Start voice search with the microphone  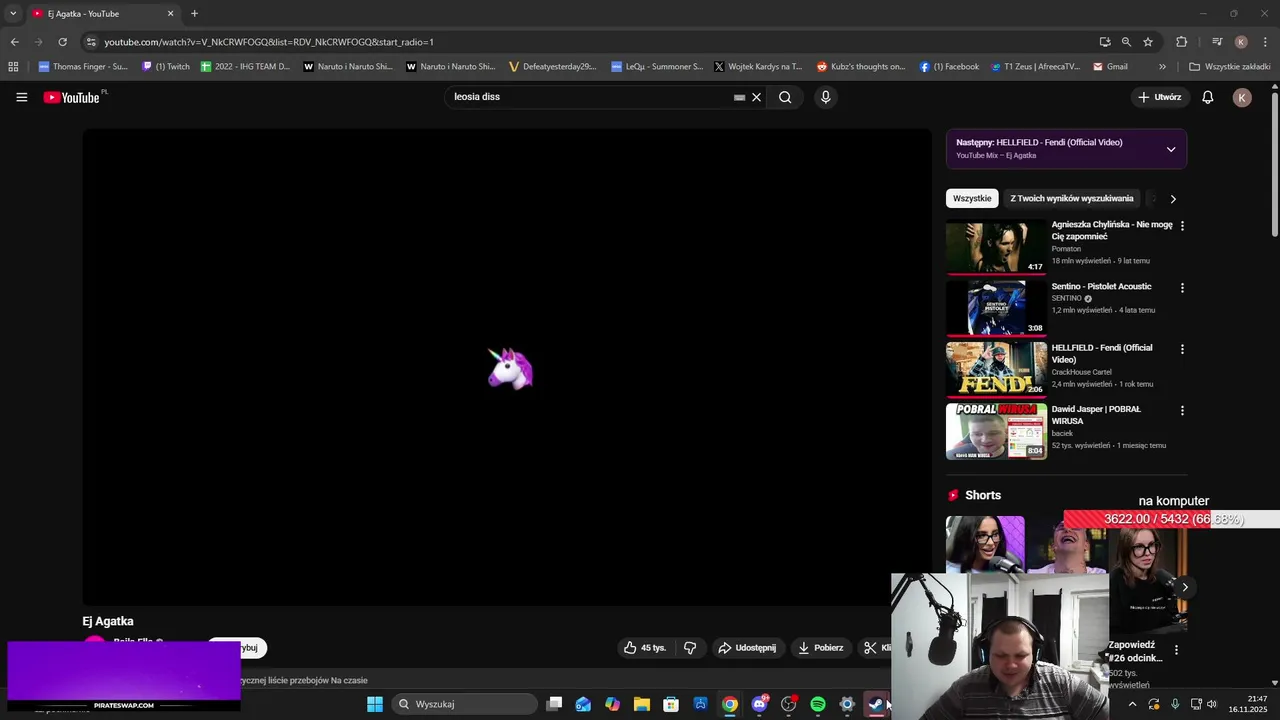825,97
